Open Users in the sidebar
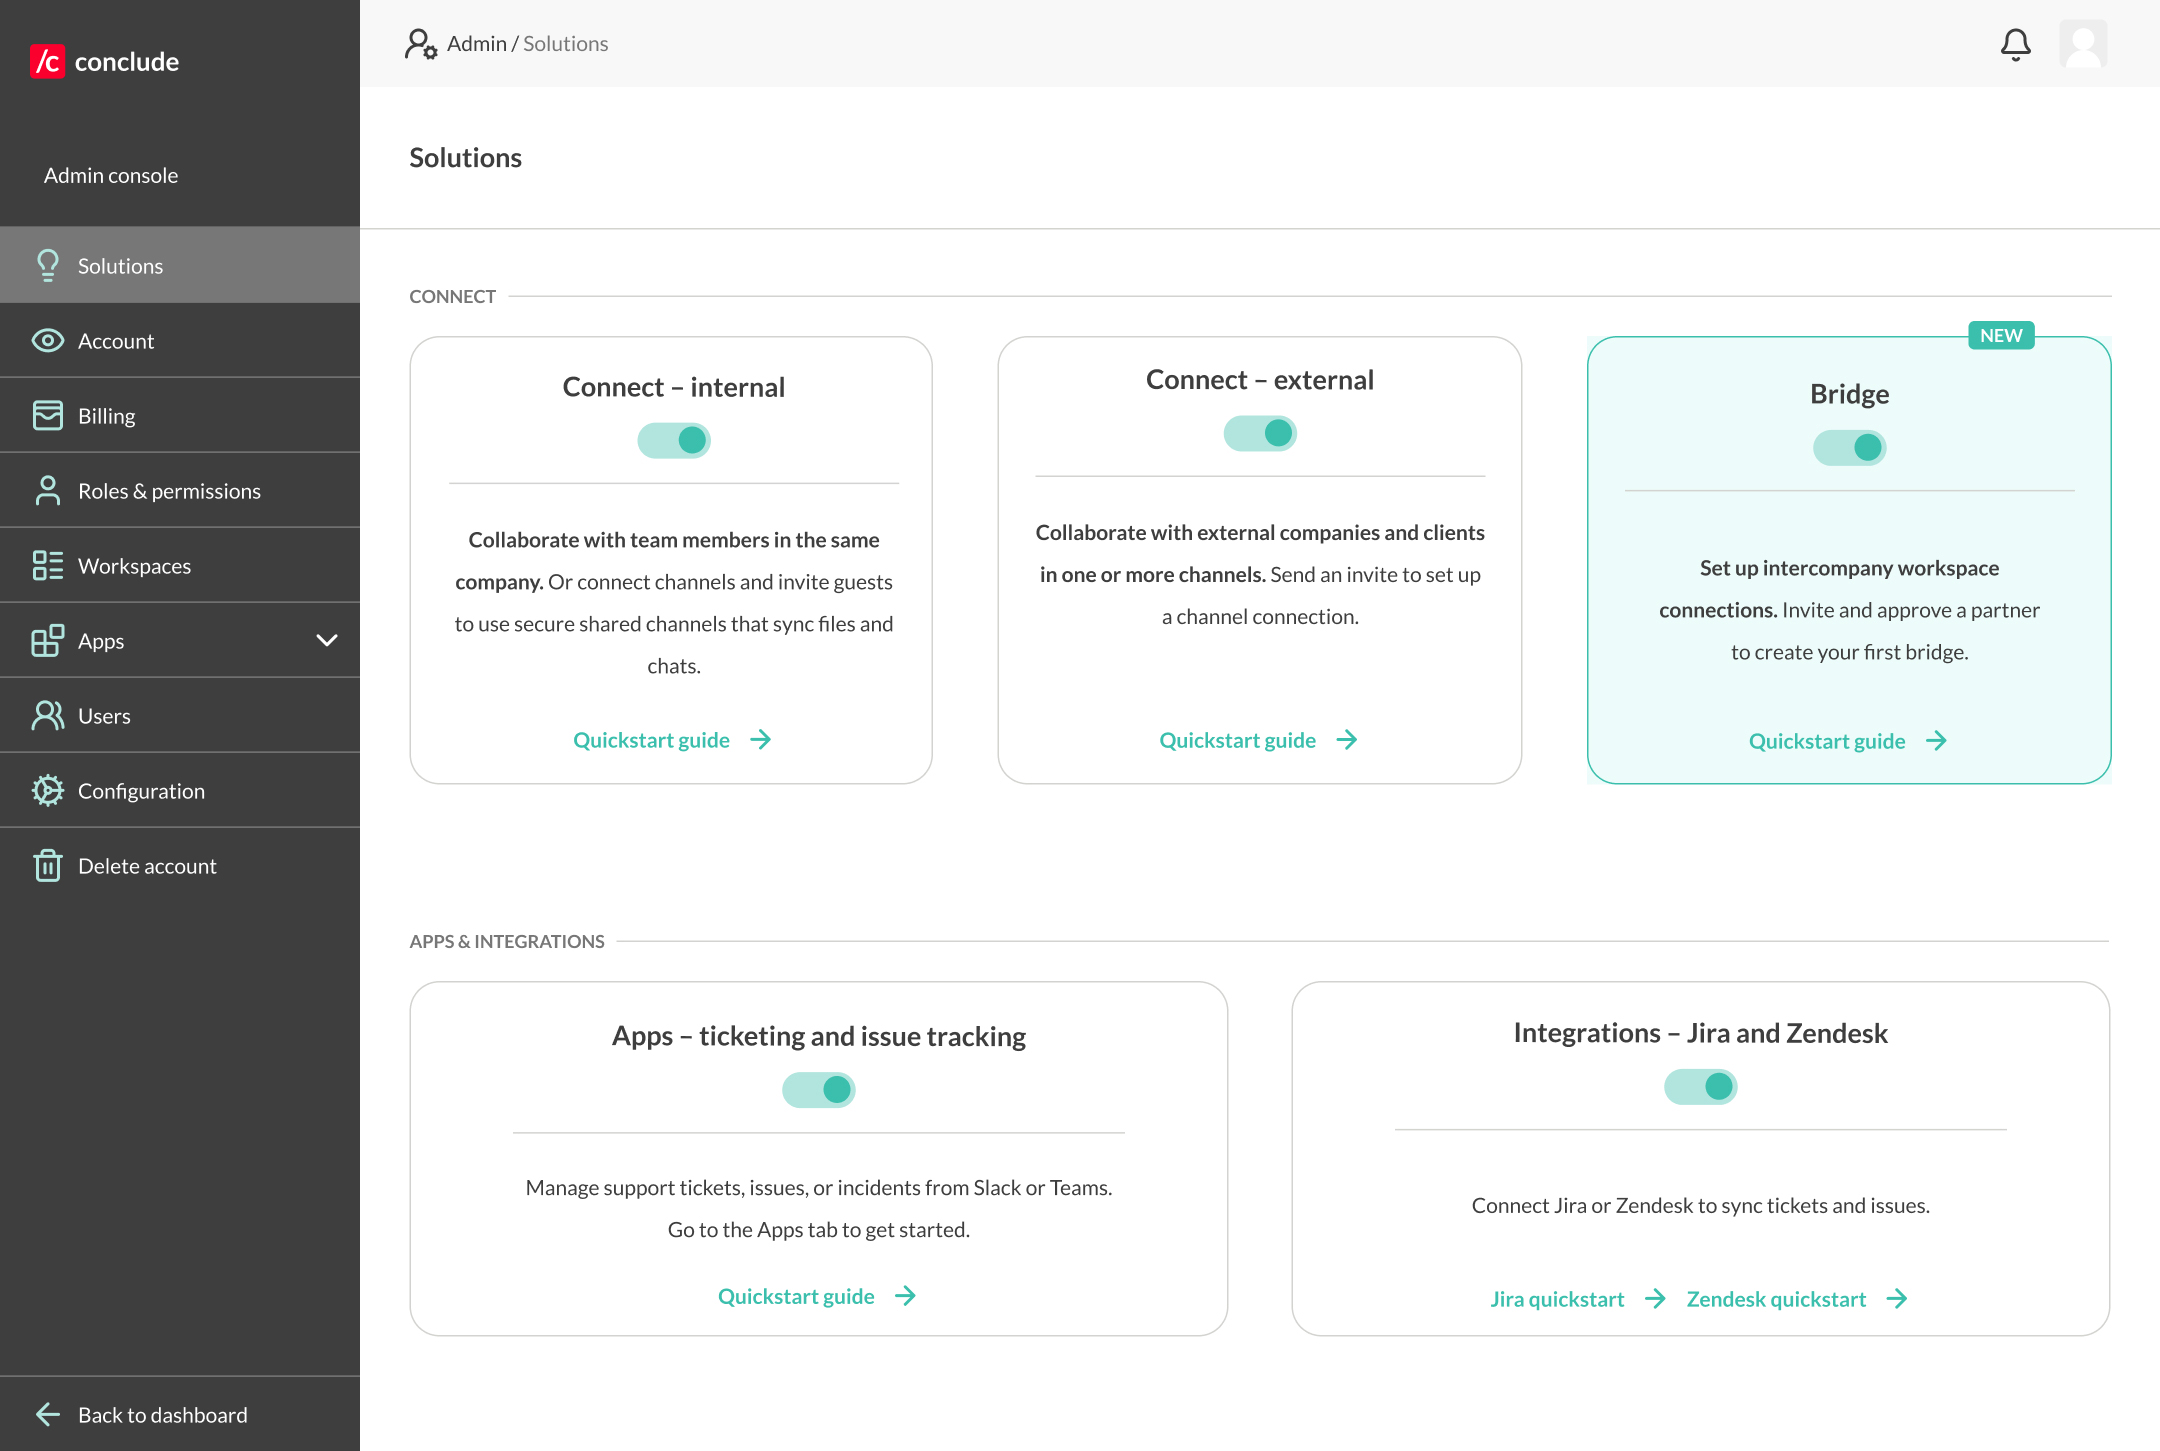The height and width of the screenshot is (1451, 2160). coord(180,715)
